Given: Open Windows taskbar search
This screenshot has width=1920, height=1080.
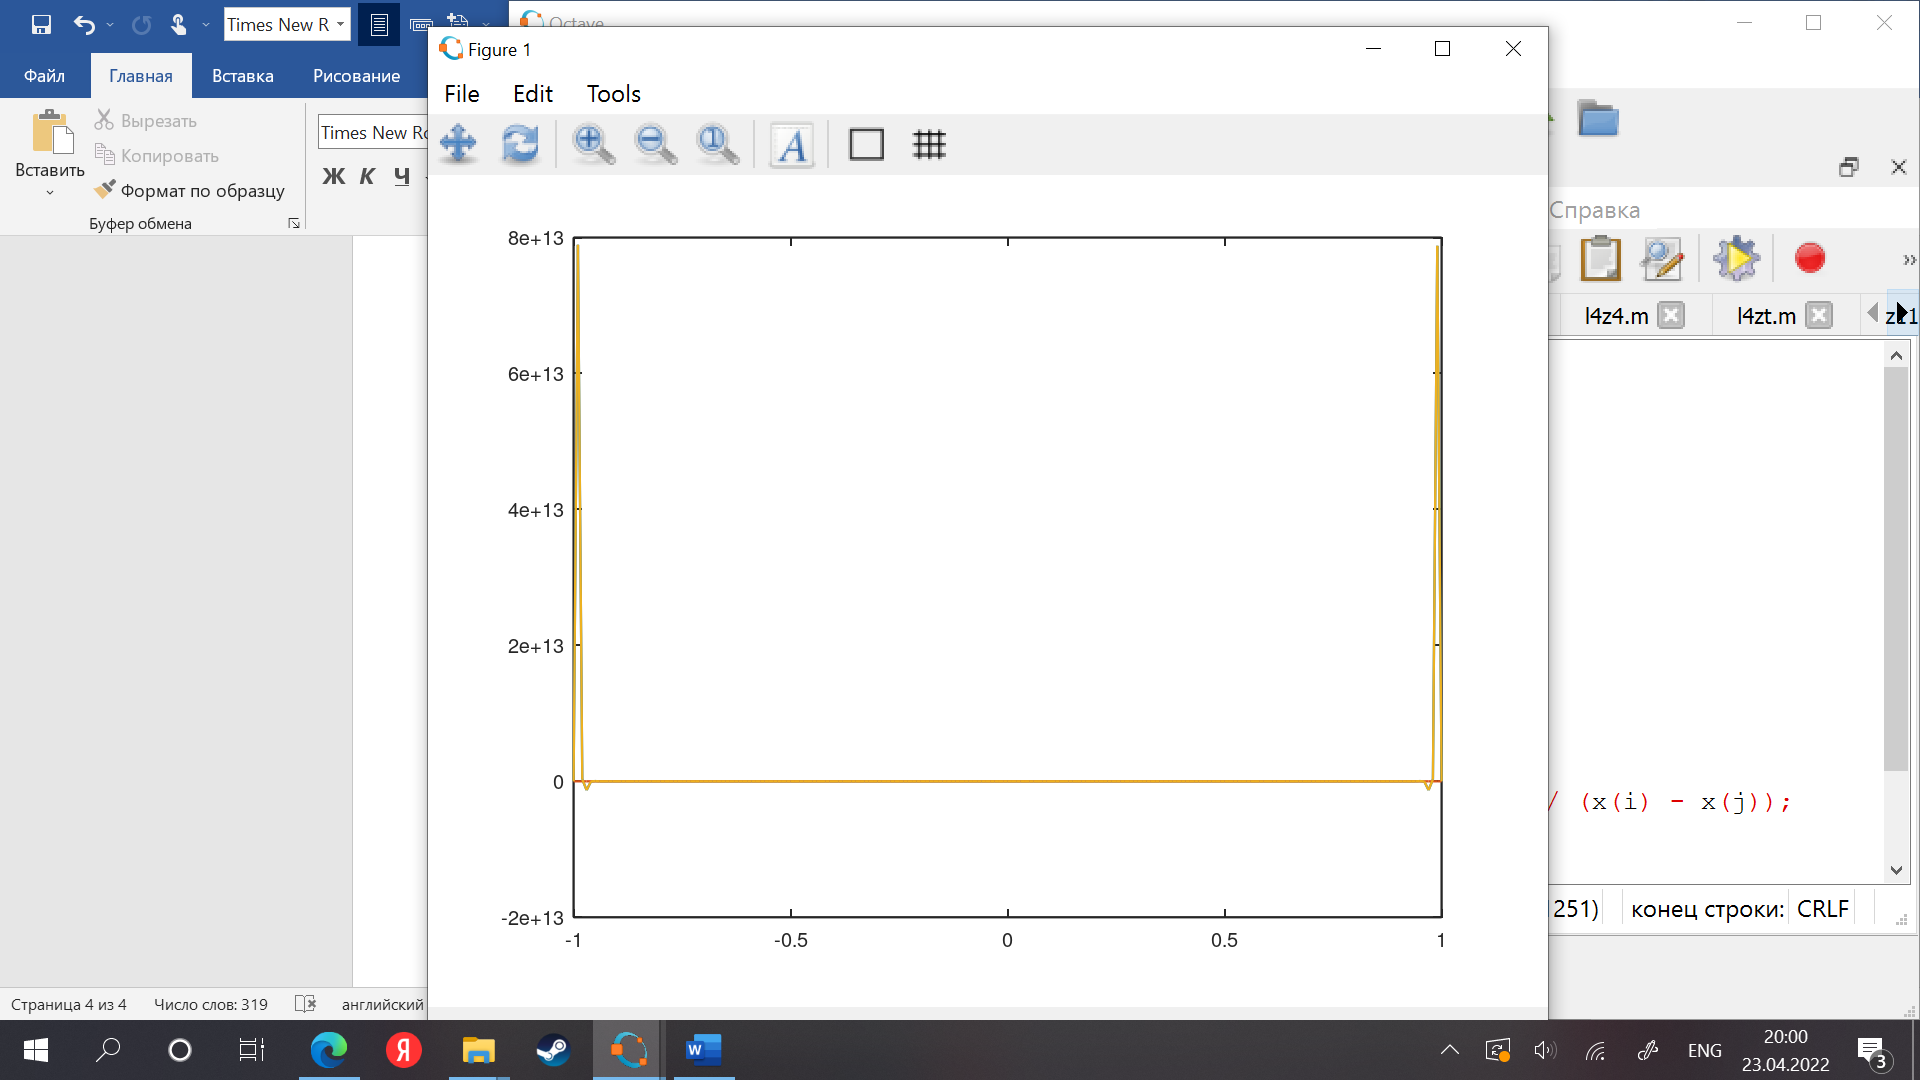Looking at the screenshot, I should pyautogui.click(x=108, y=1050).
